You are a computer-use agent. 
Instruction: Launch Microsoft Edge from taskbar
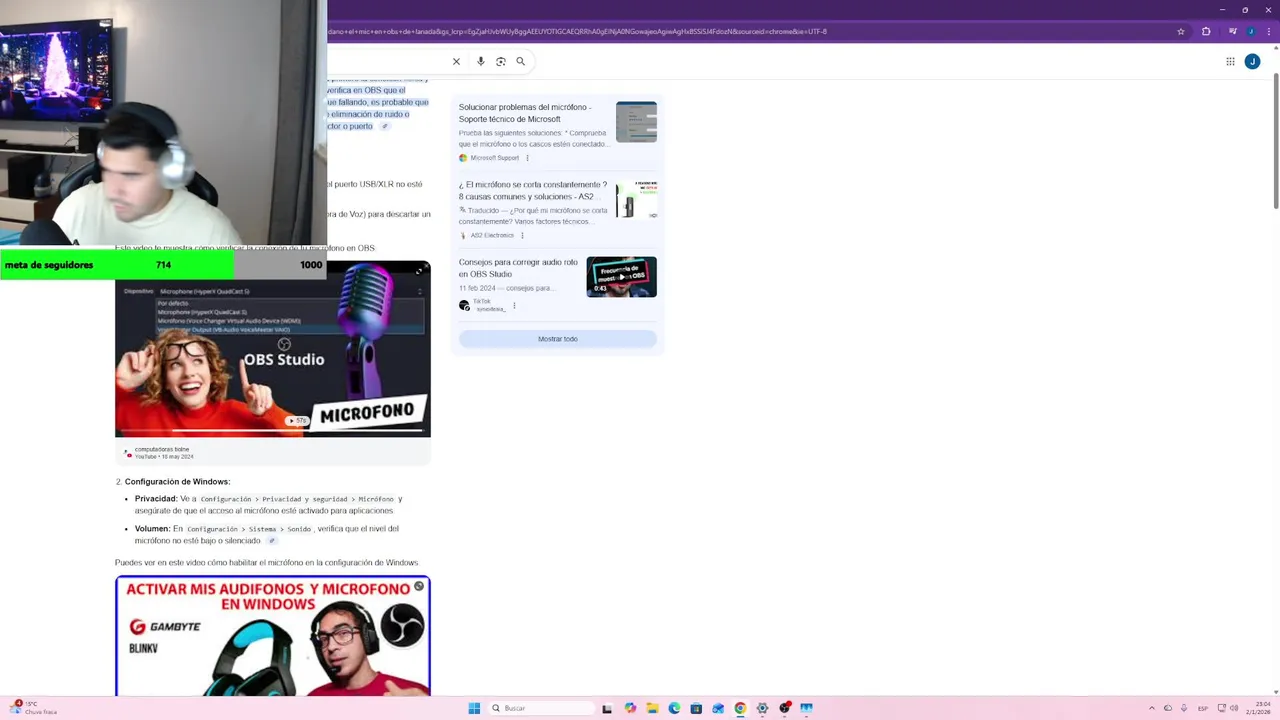point(674,708)
